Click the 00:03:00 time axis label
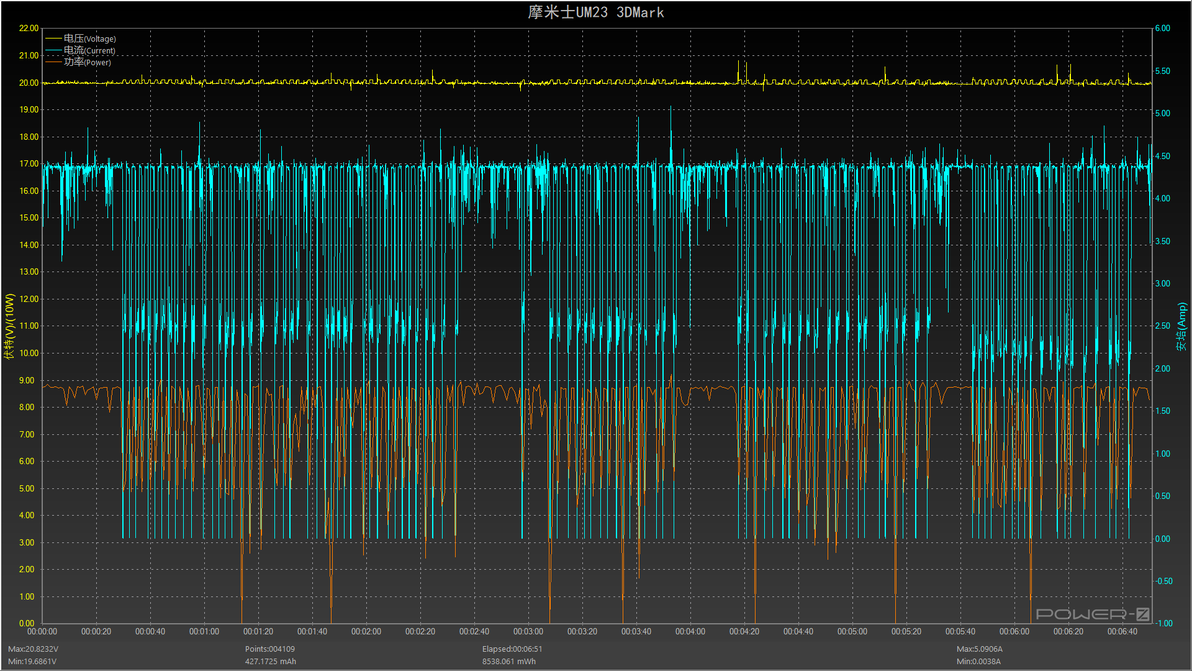This screenshot has height=671, width=1192. [x=528, y=631]
